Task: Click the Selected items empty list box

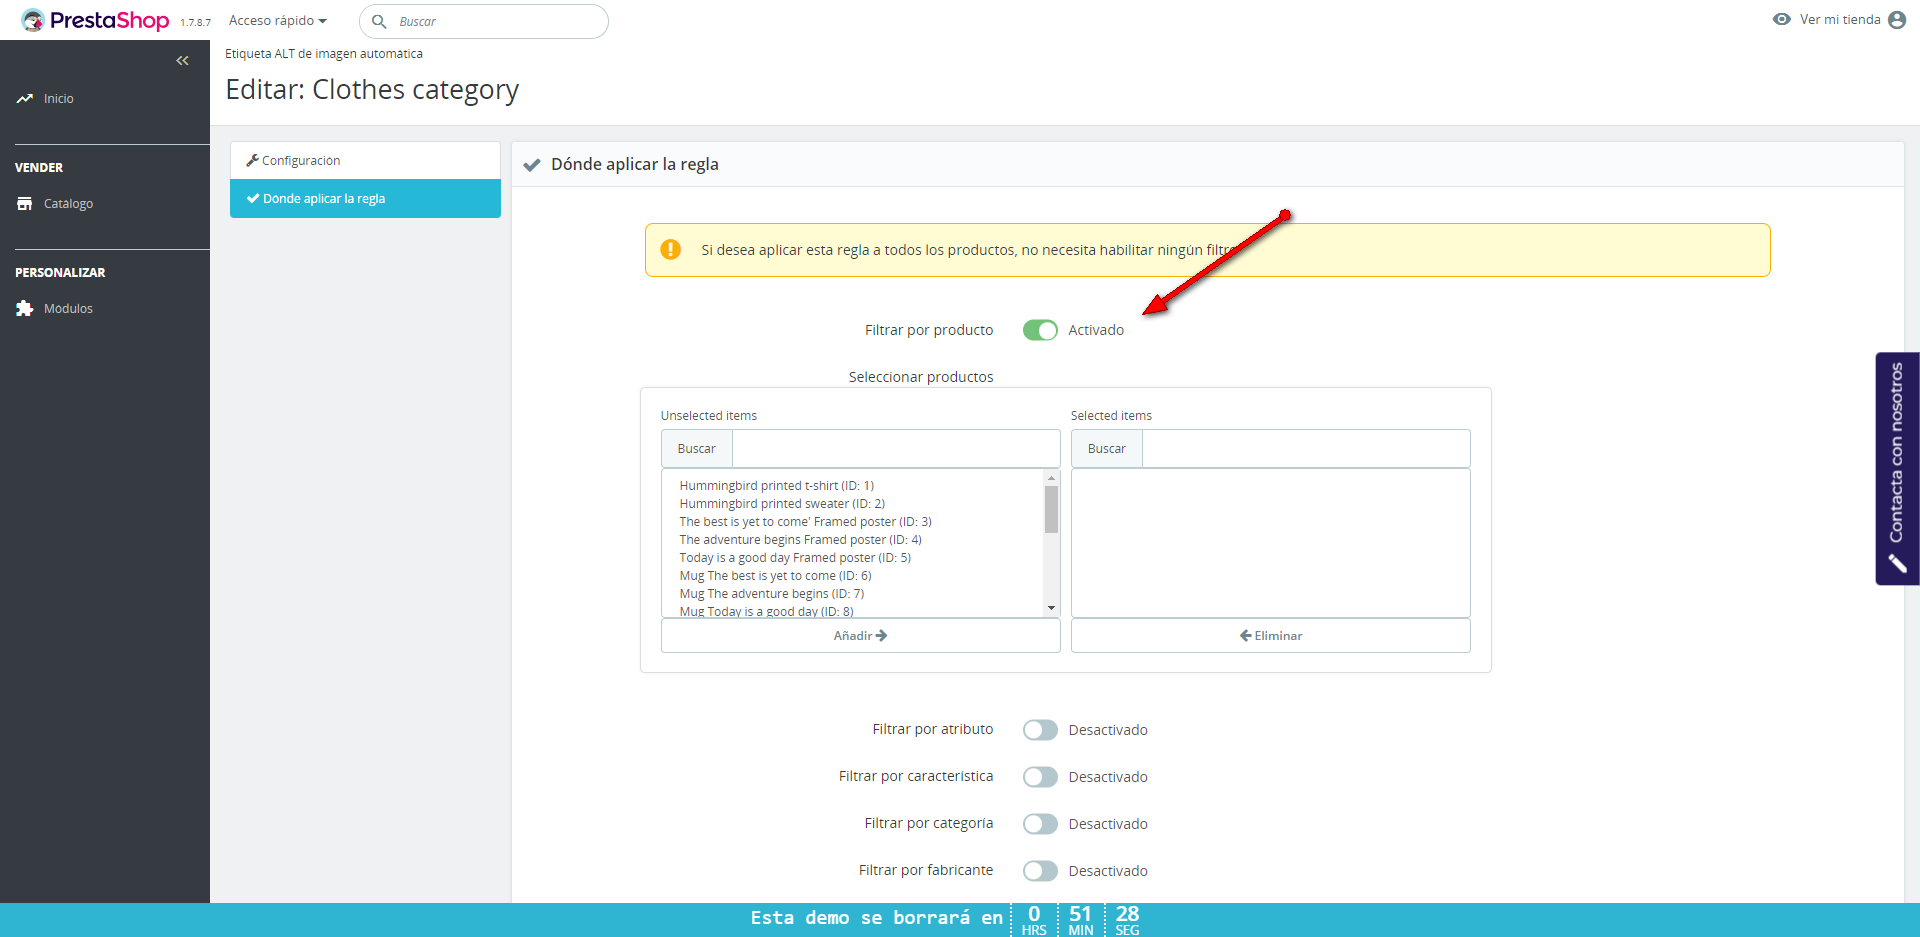Action: pyautogui.click(x=1270, y=543)
